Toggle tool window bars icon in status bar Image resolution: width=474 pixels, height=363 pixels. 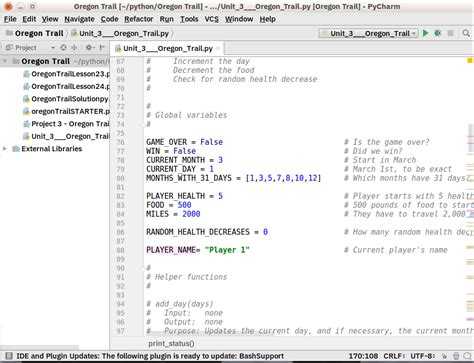(x=9, y=356)
